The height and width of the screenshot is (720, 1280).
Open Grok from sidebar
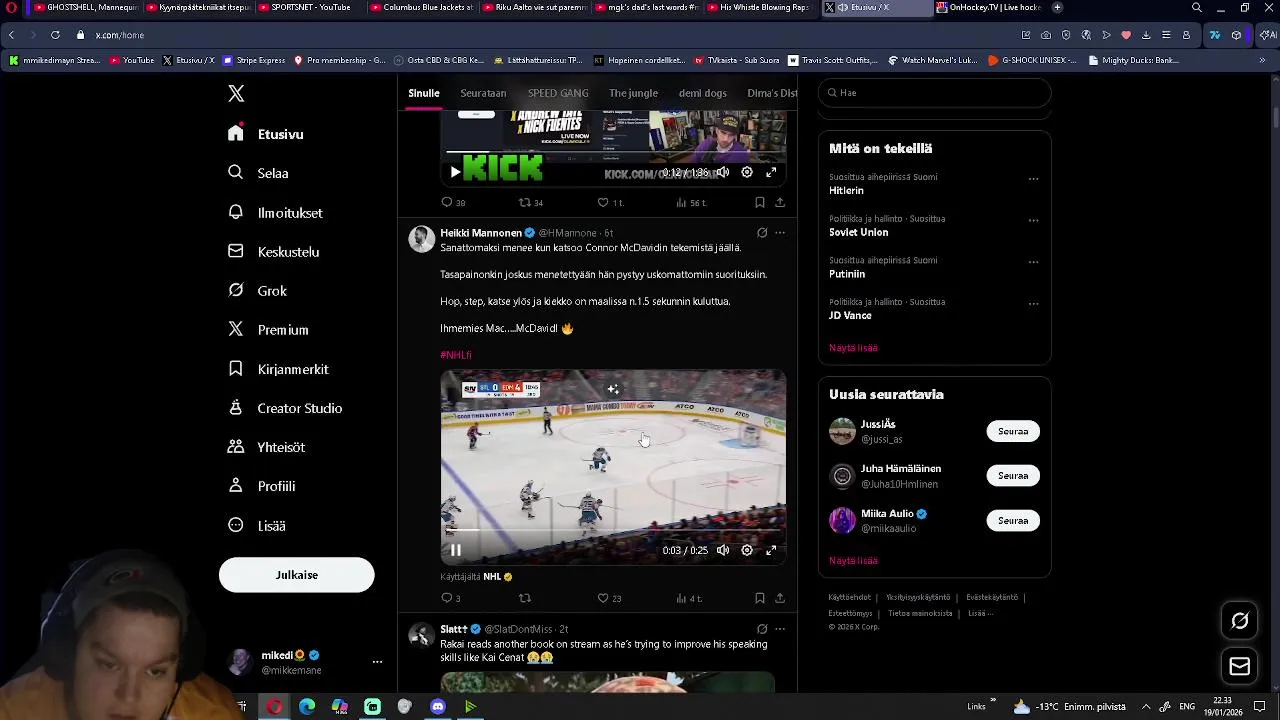point(257,290)
